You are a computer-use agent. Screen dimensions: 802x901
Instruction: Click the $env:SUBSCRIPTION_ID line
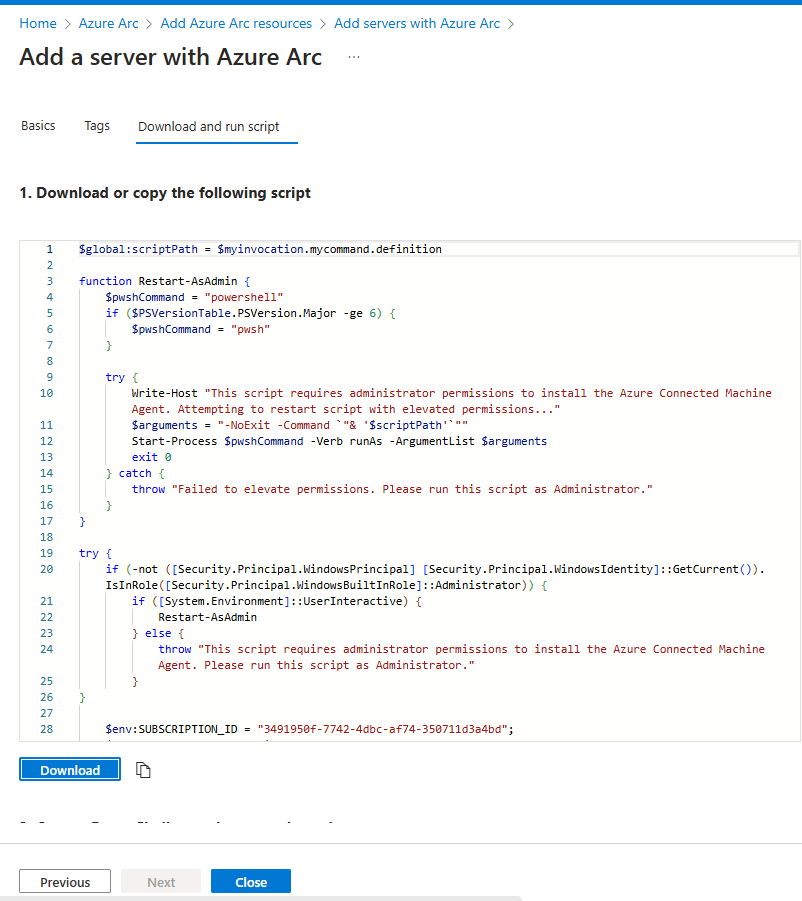[310, 729]
